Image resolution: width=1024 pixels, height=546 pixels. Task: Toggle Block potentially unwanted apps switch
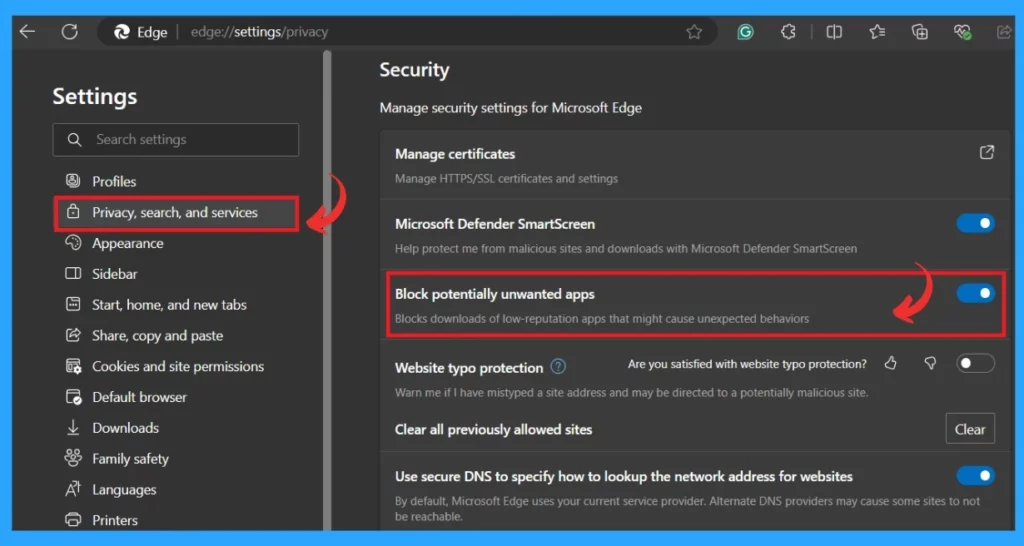(975, 293)
